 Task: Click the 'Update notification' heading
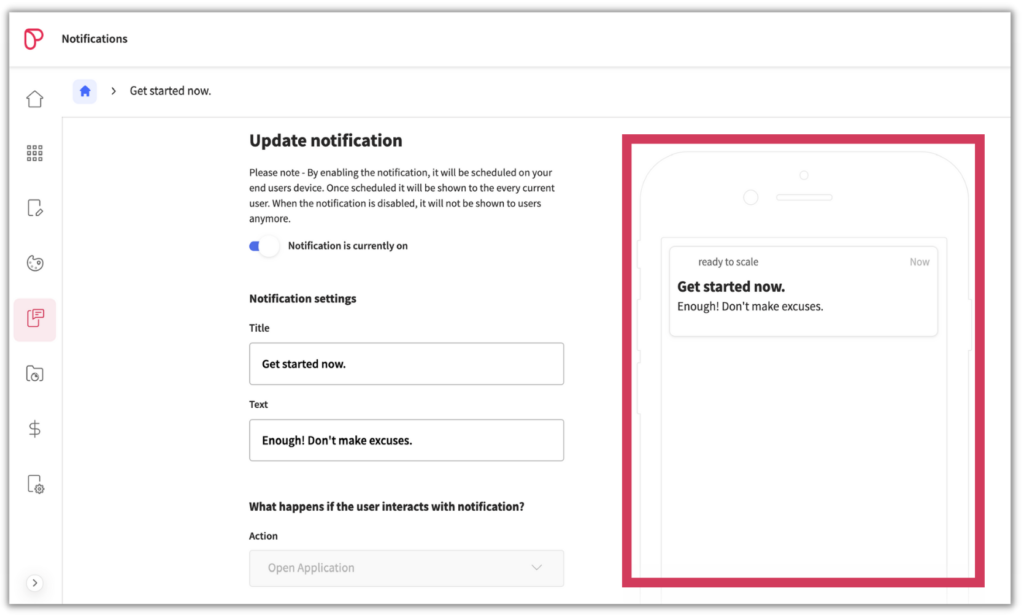coord(326,140)
